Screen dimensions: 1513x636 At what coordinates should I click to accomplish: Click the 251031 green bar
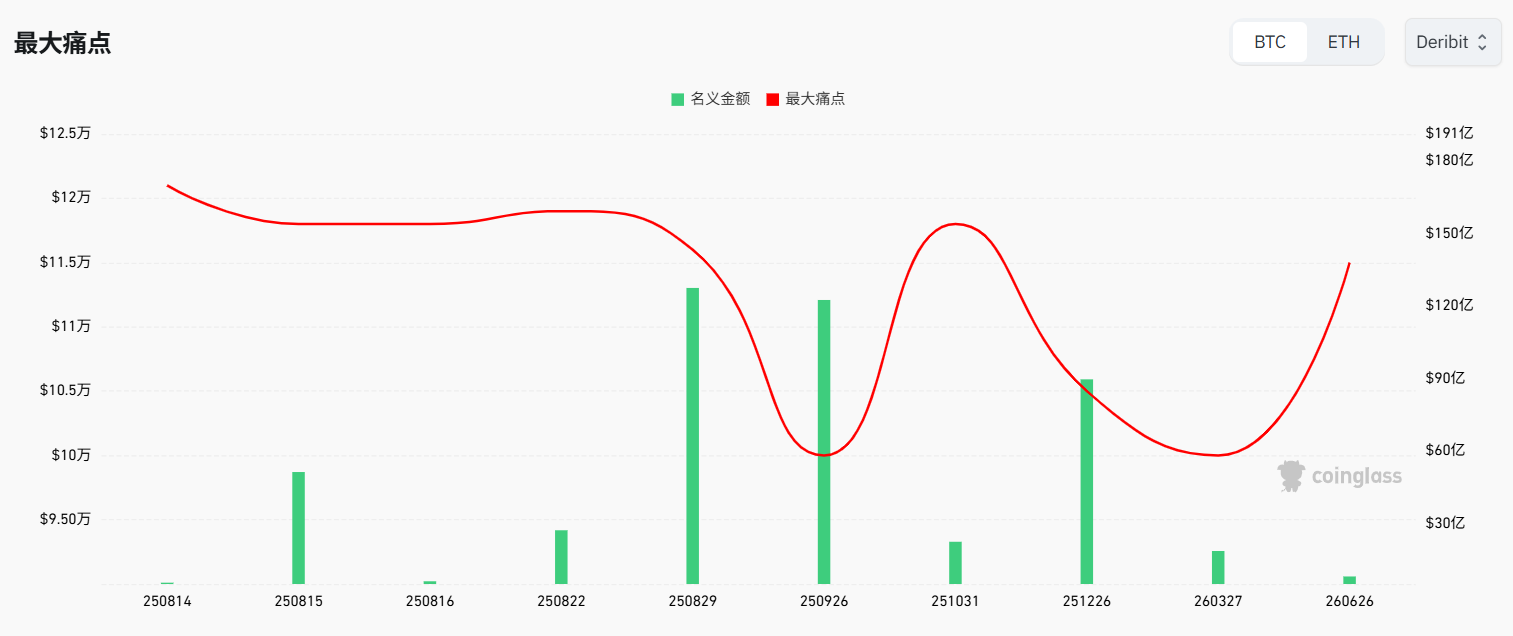pyautogui.click(x=955, y=562)
